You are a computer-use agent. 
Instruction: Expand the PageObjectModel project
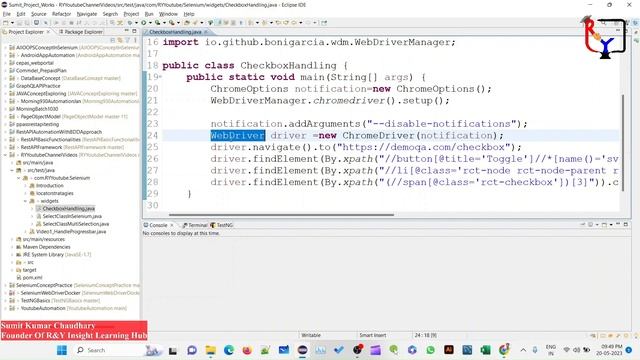click(5, 116)
